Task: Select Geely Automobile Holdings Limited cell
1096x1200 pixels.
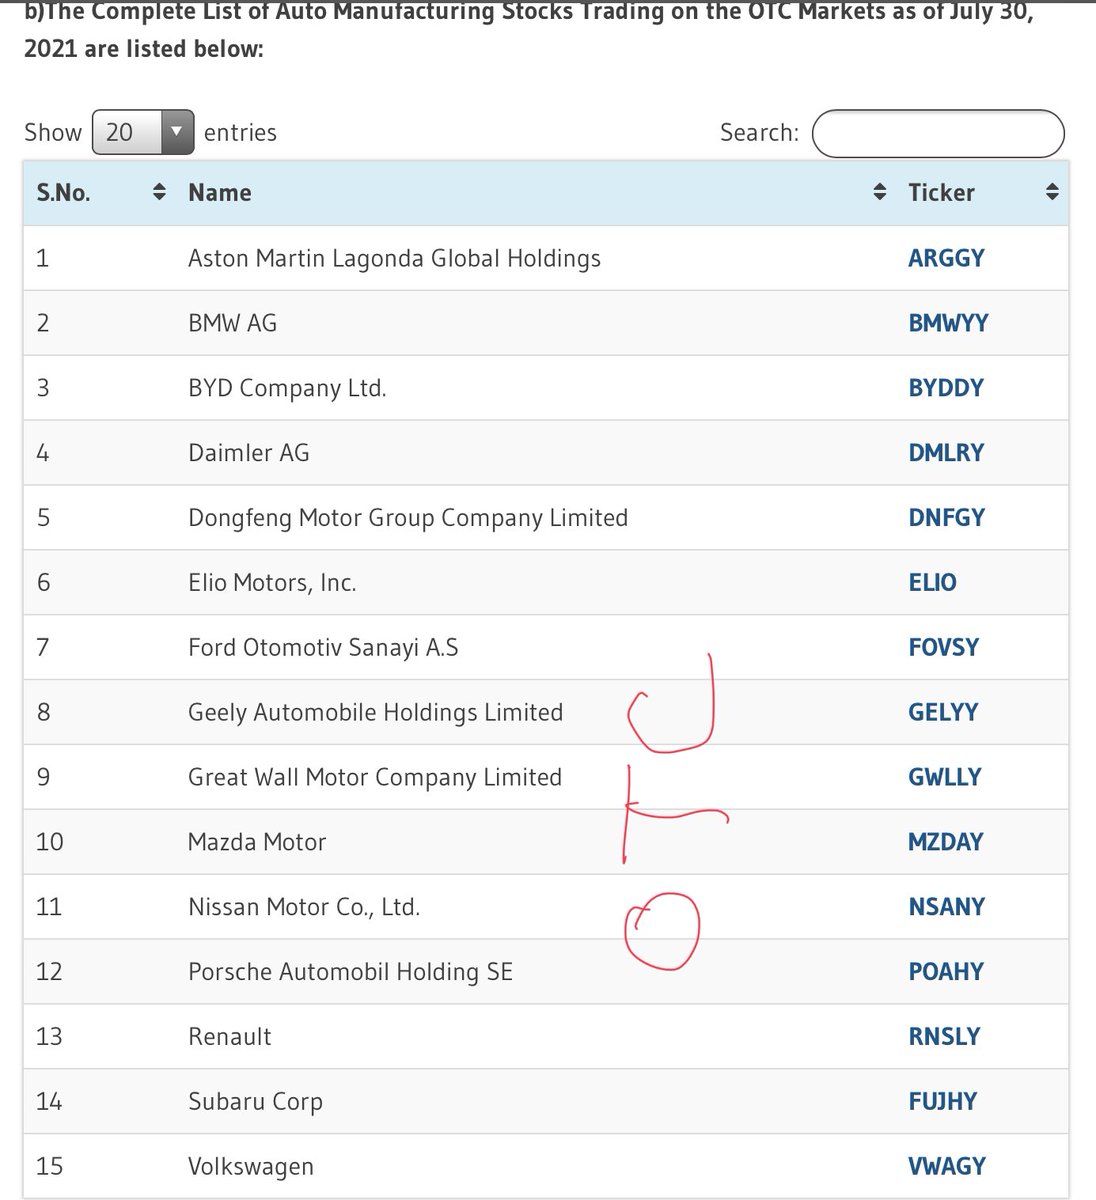Action: tap(375, 713)
